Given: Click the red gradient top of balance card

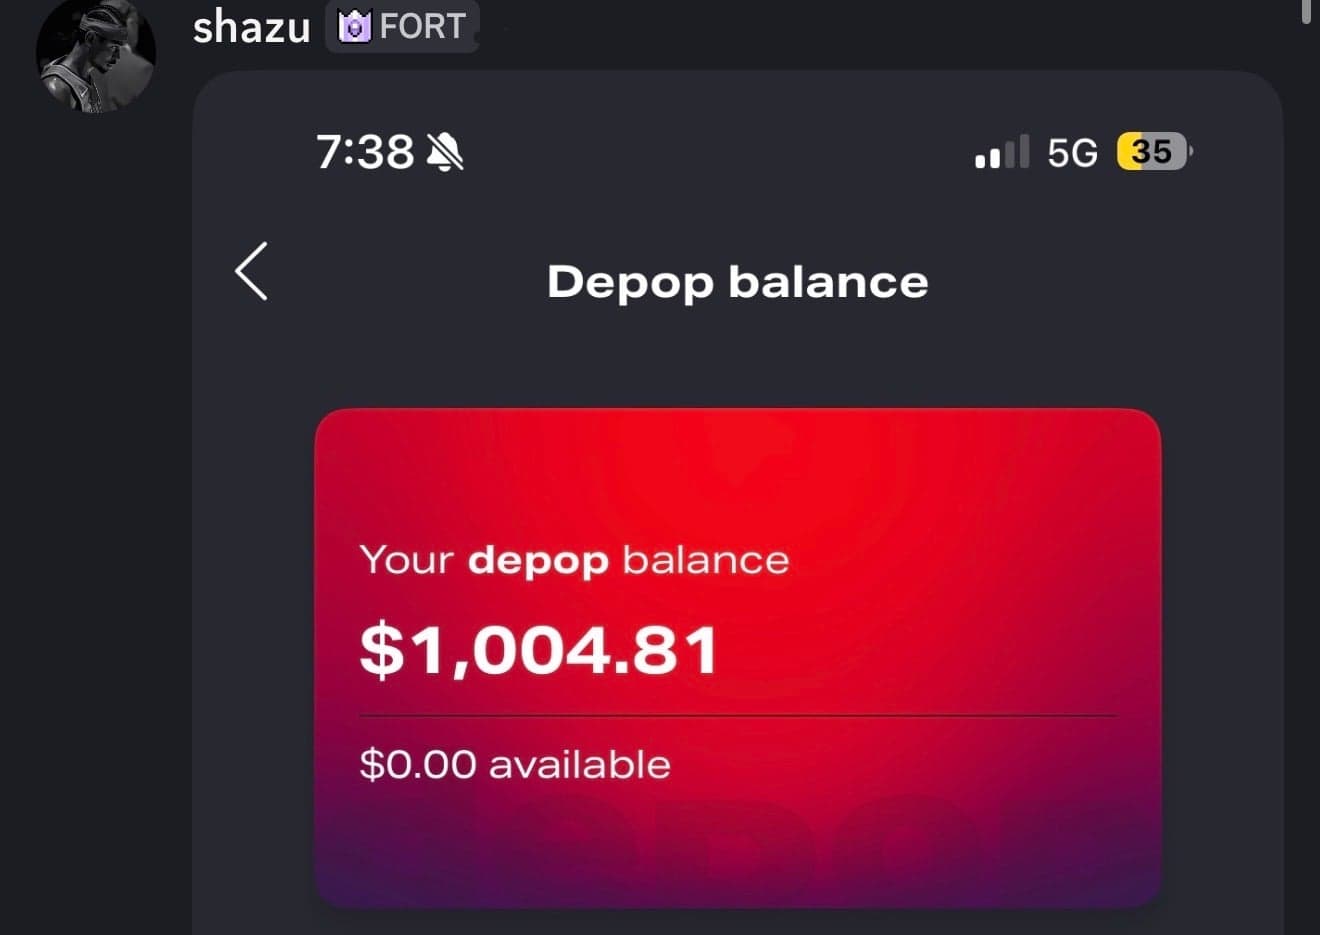Looking at the screenshot, I should [737, 460].
